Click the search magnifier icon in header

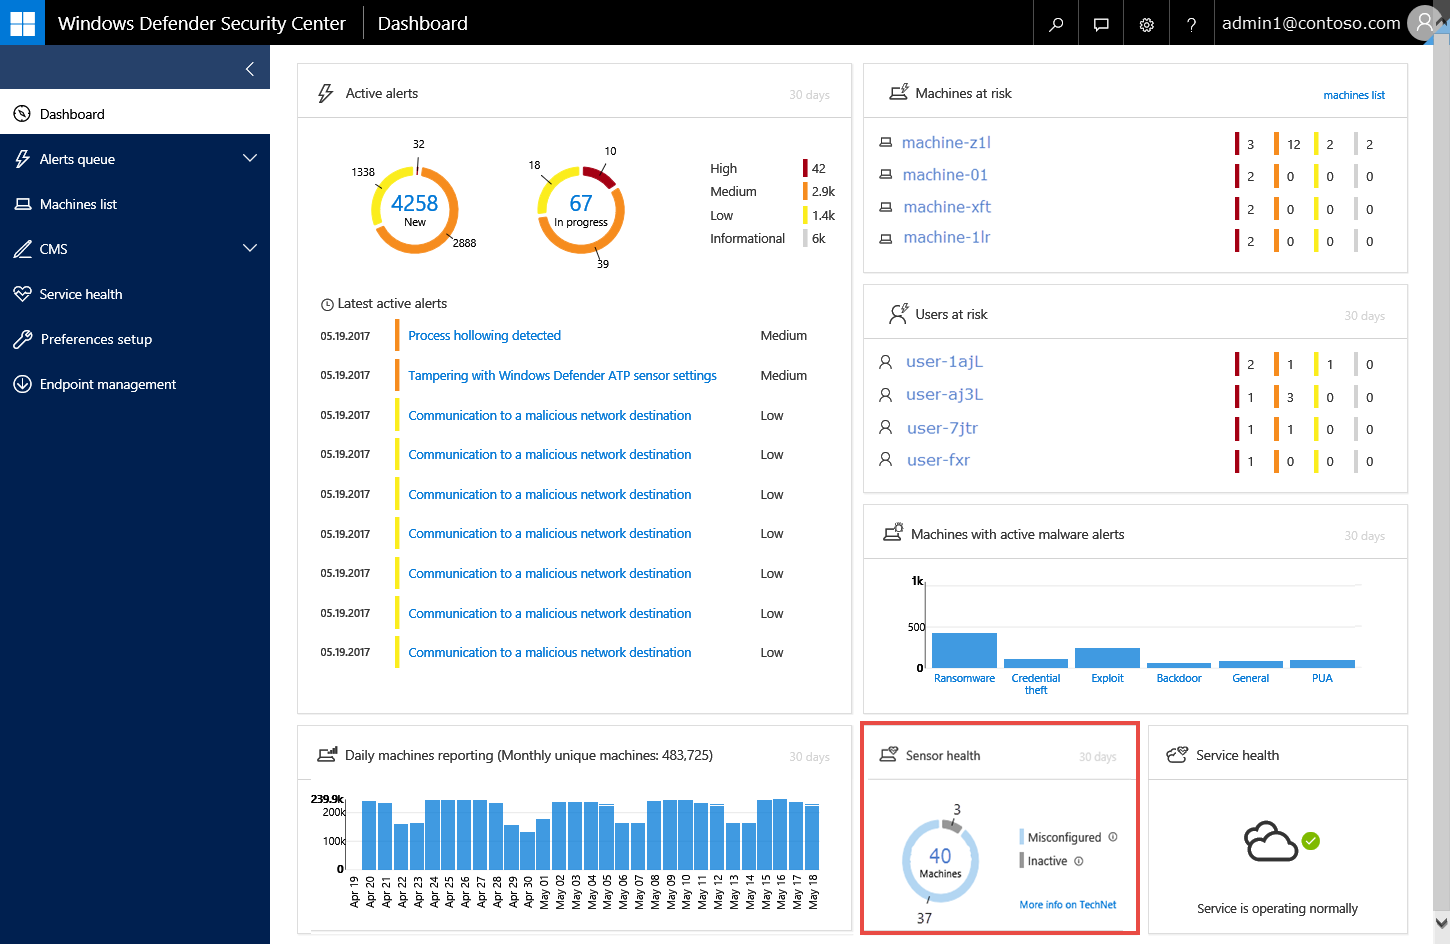1056,24
